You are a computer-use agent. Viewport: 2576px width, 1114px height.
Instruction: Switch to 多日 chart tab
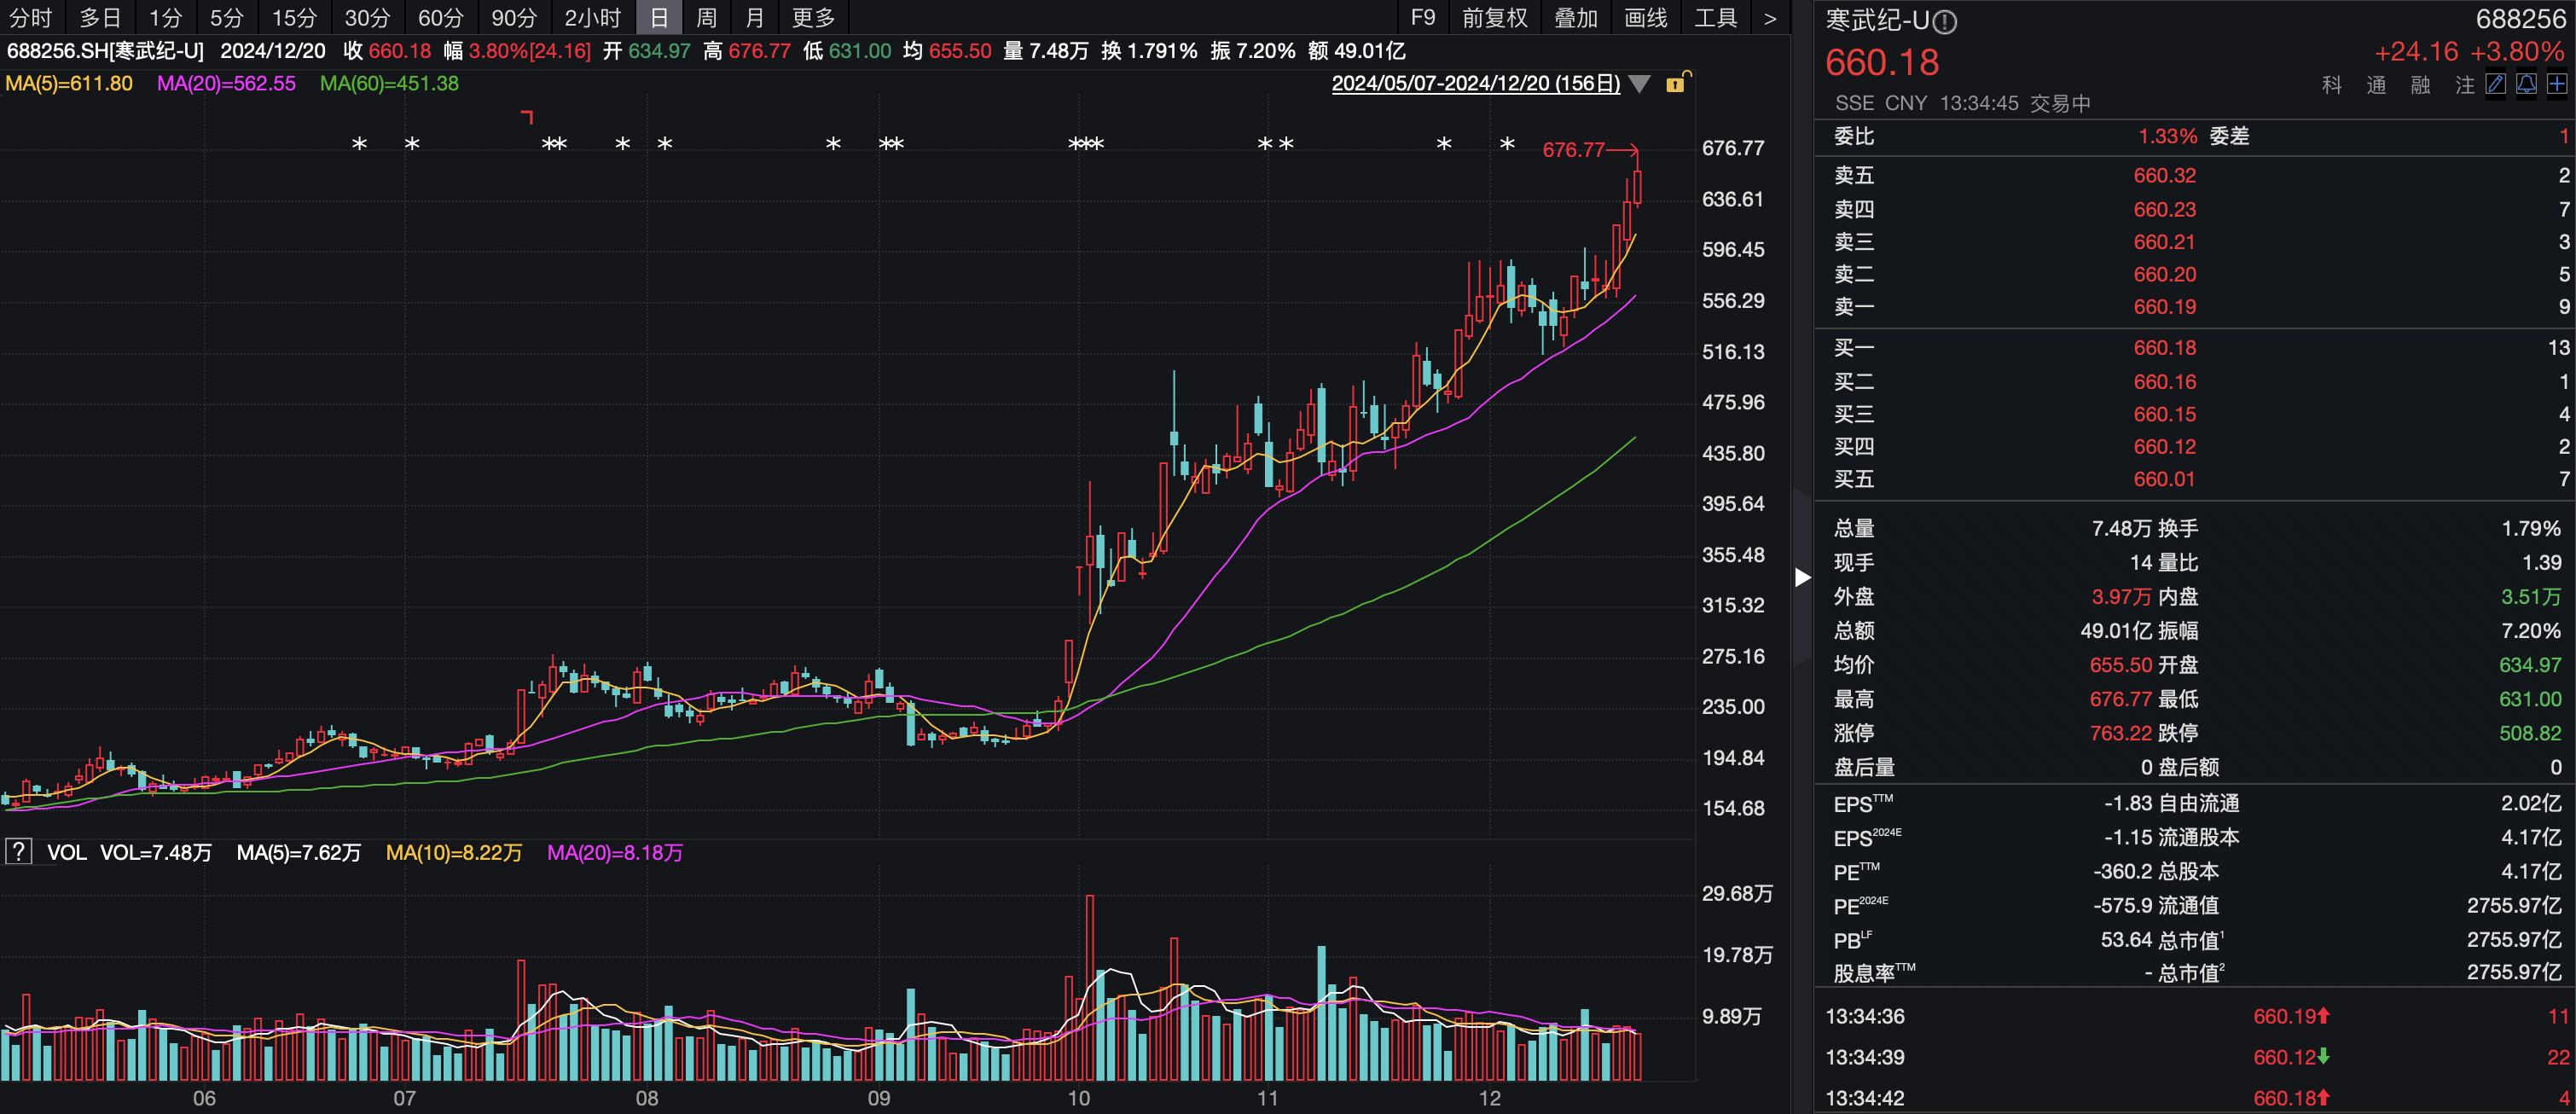(100, 18)
